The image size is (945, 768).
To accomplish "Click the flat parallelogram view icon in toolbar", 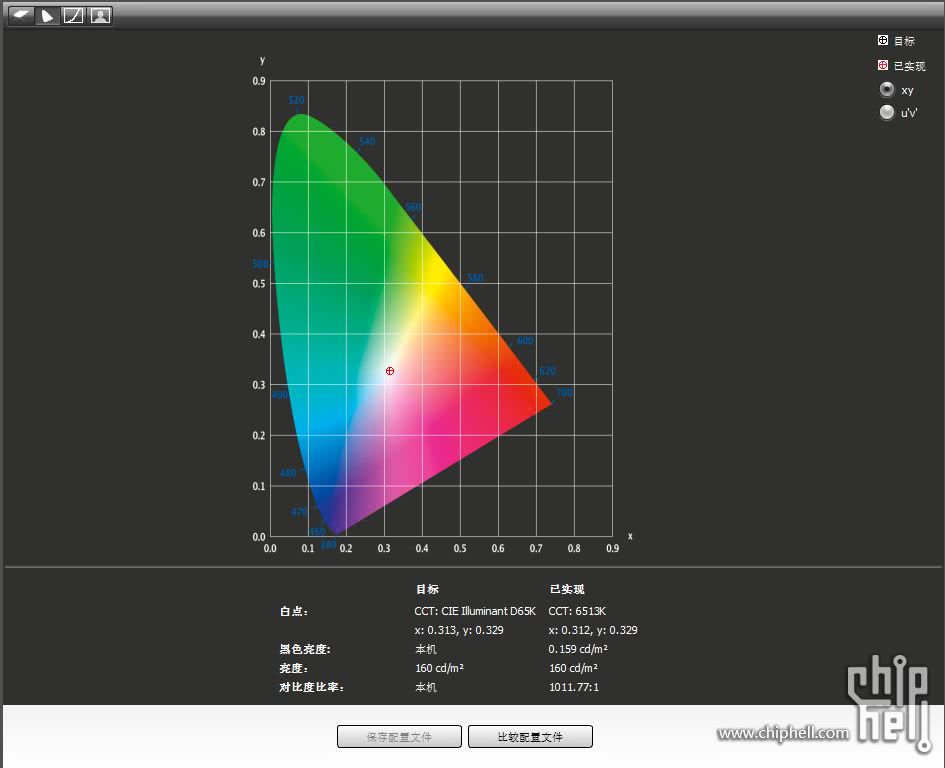I will point(21,15).
